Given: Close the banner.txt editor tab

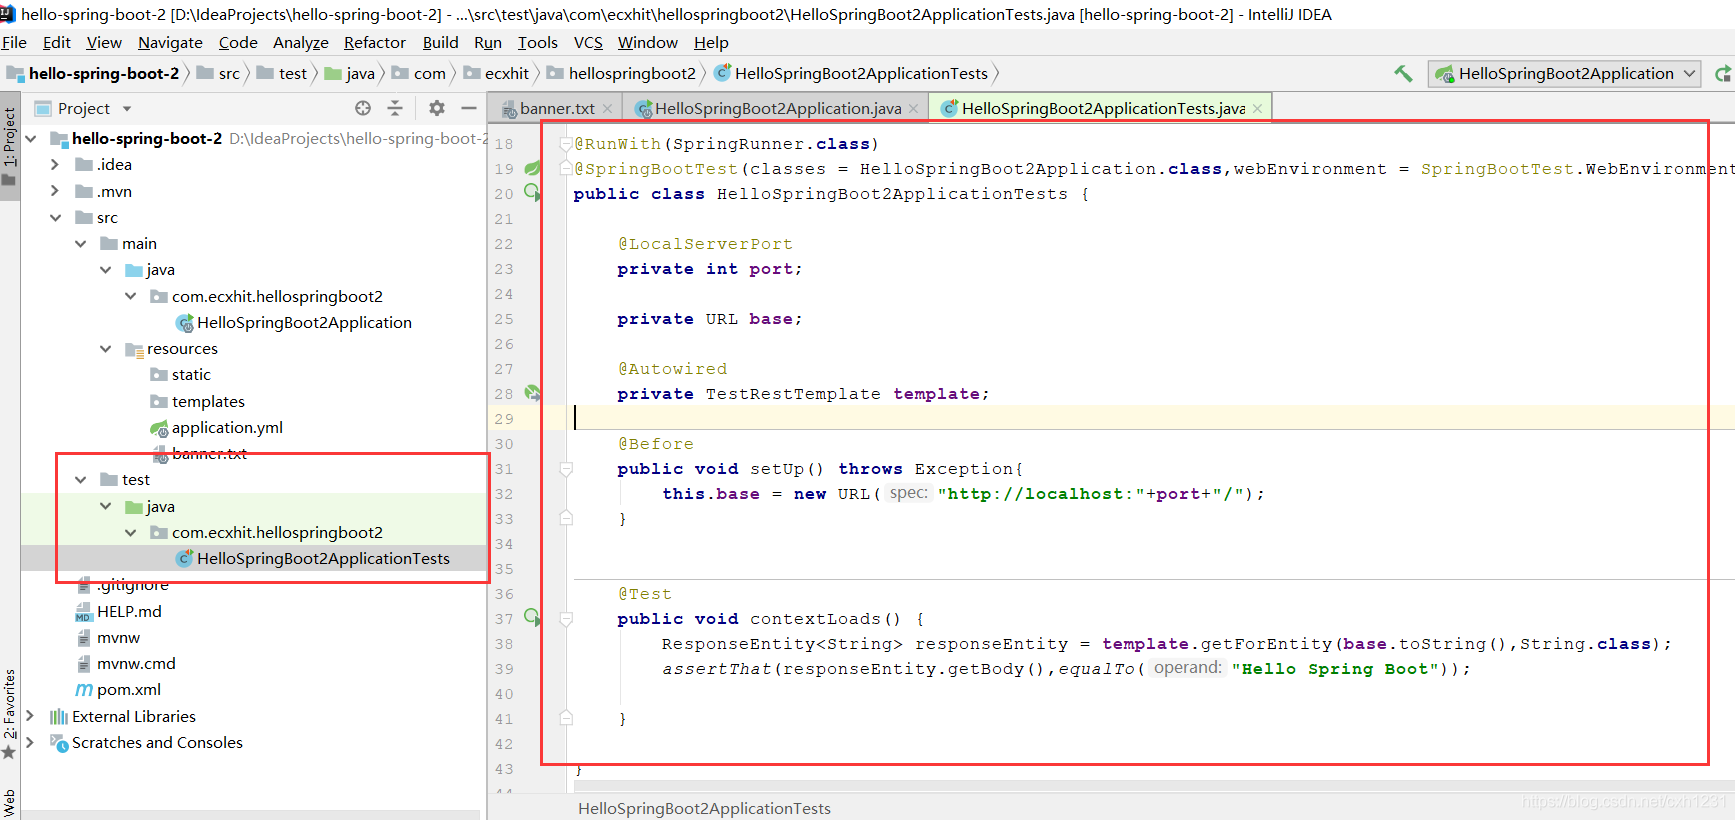Looking at the screenshot, I should point(607,108).
